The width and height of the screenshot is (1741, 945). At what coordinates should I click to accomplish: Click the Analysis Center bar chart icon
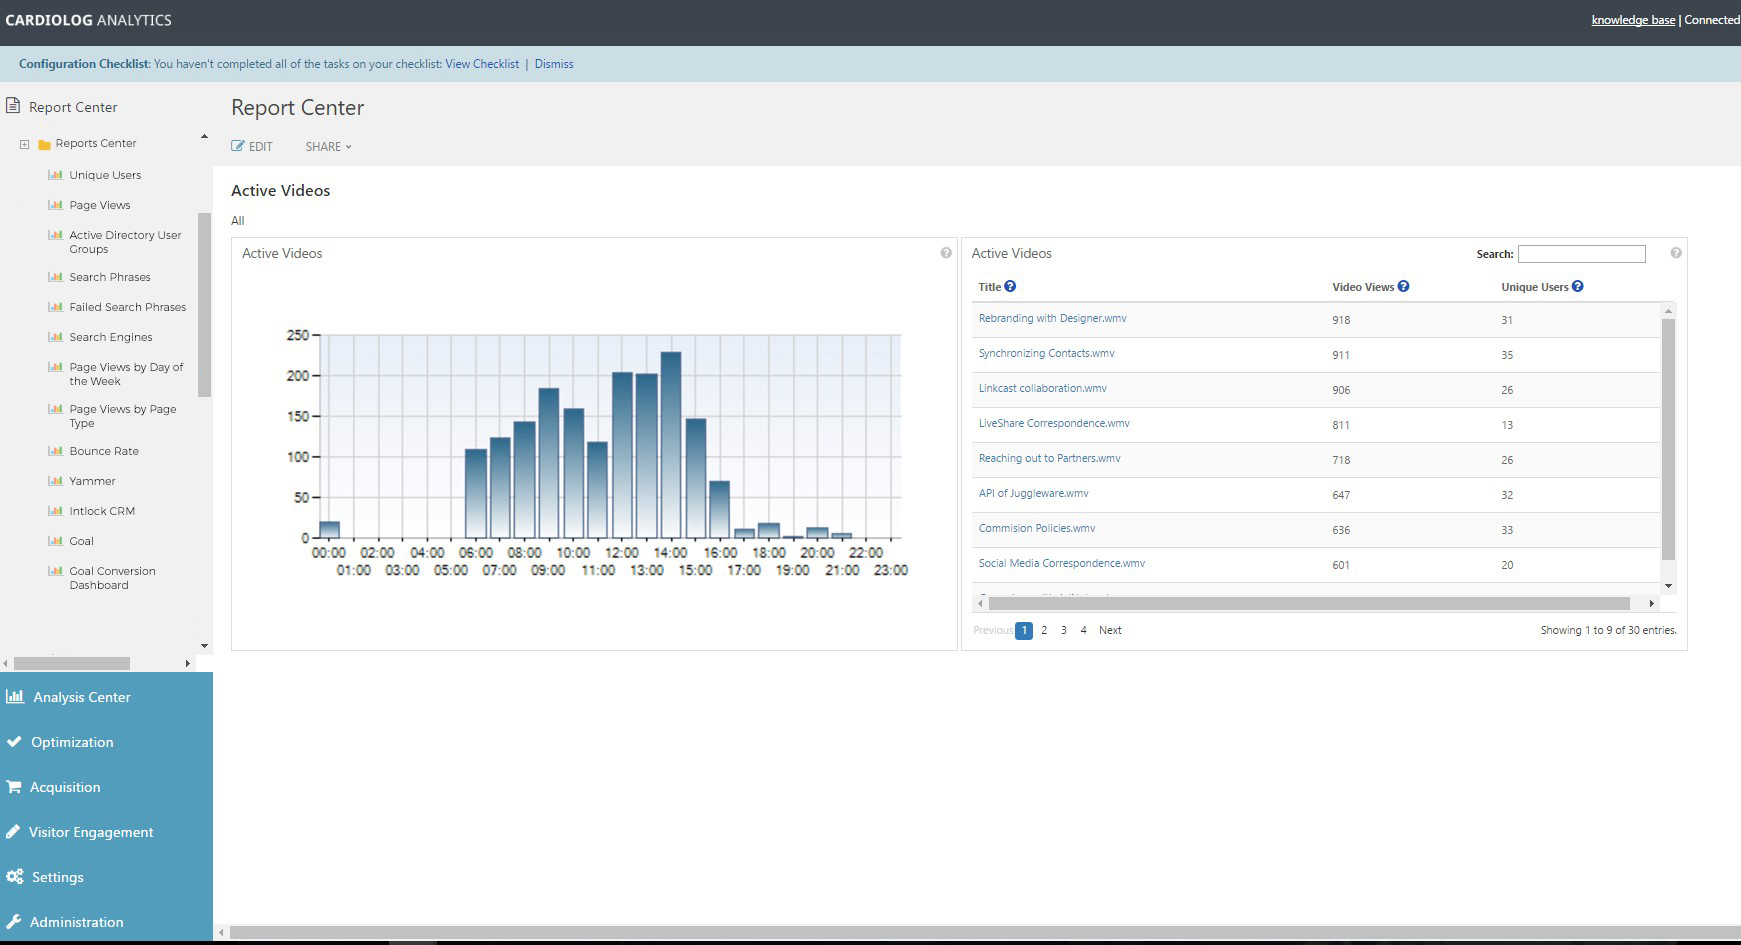15,697
